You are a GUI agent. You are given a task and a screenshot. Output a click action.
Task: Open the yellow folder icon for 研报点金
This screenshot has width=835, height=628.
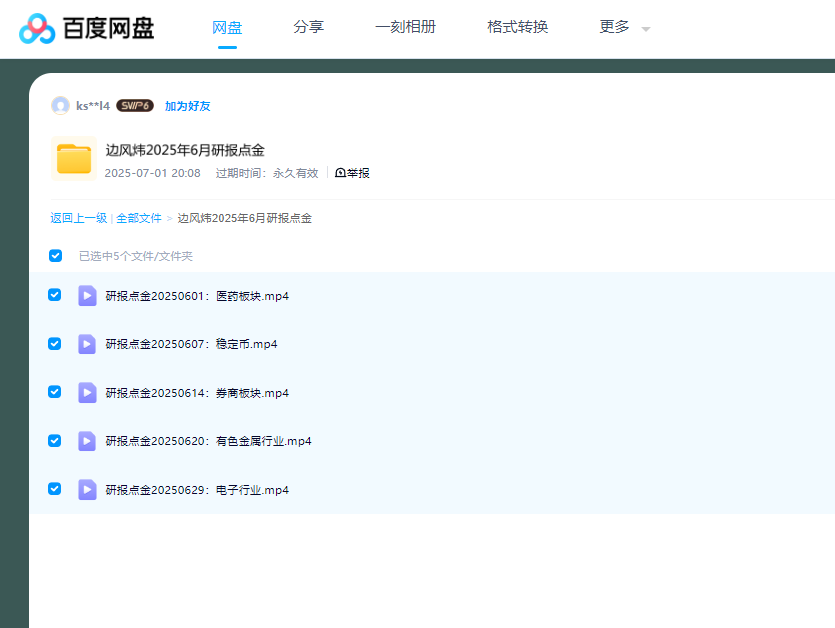point(72,158)
